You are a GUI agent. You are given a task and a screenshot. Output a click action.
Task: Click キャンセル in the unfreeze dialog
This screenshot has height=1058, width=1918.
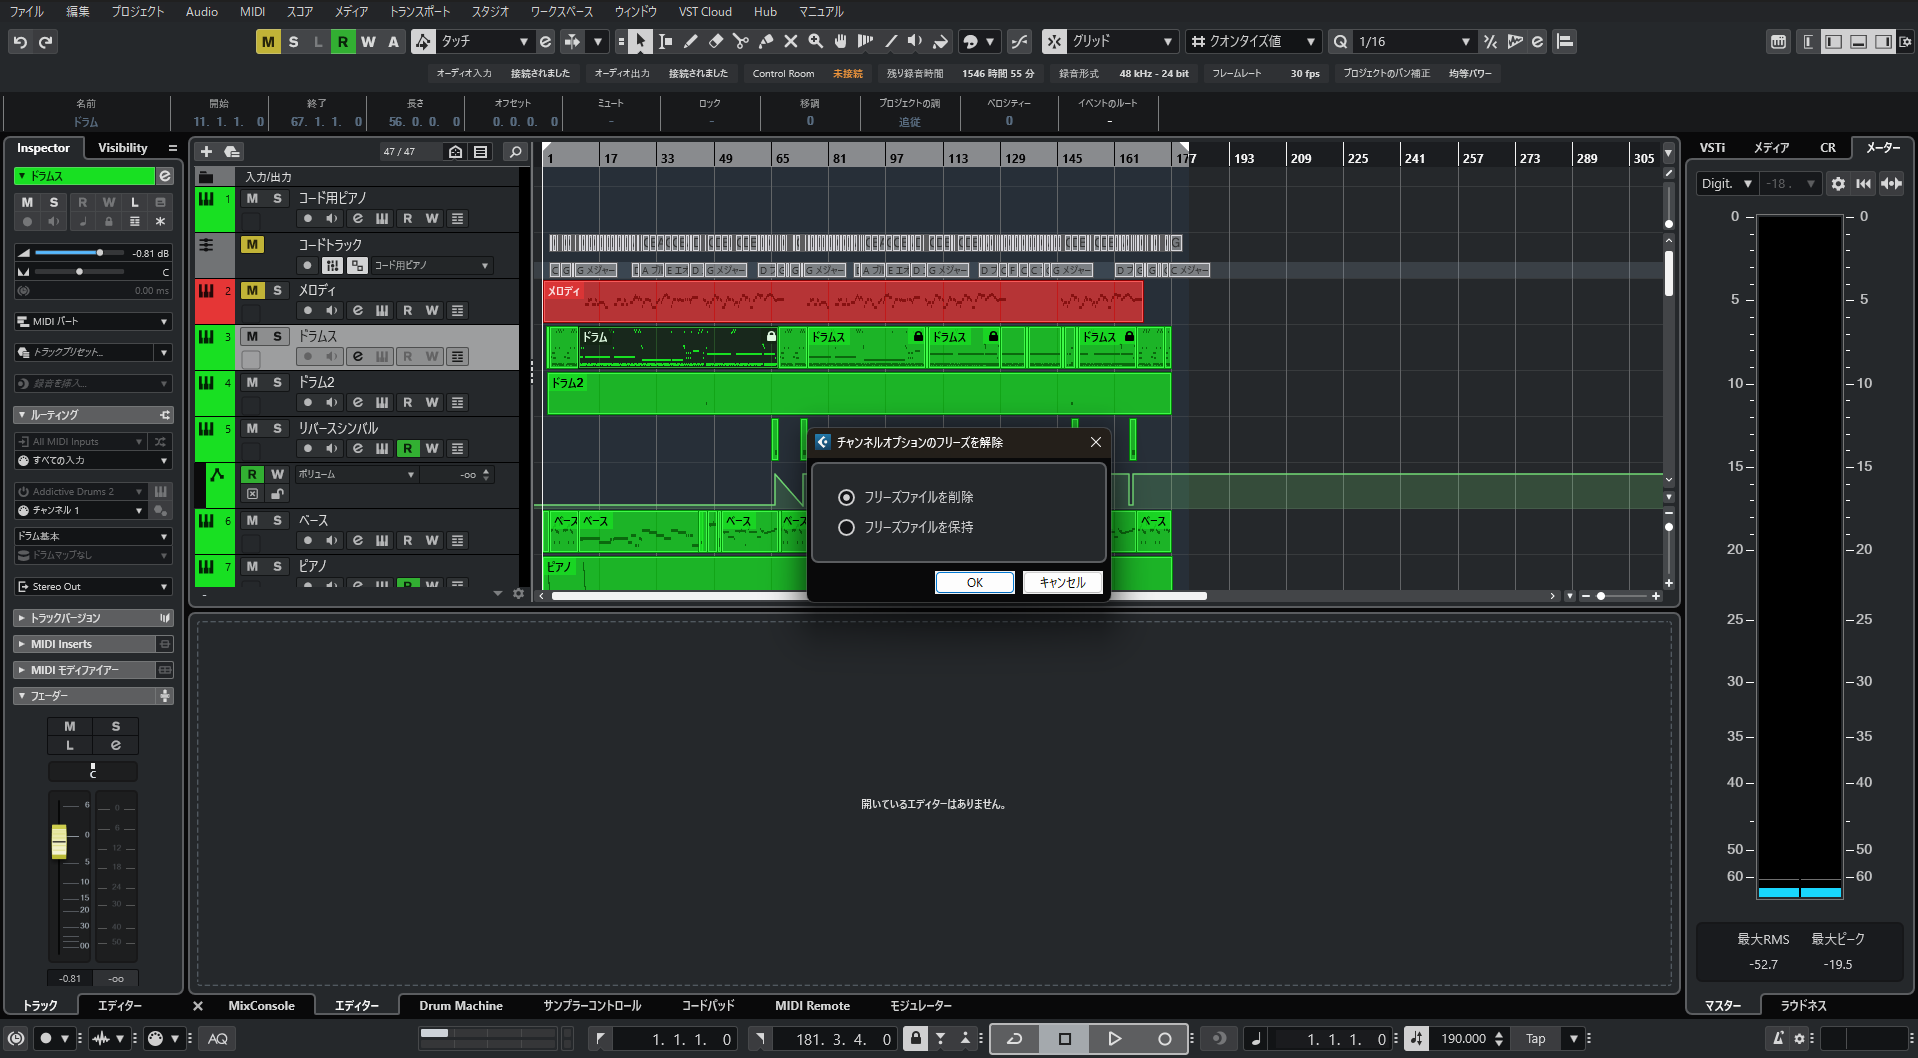(x=1062, y=582)
